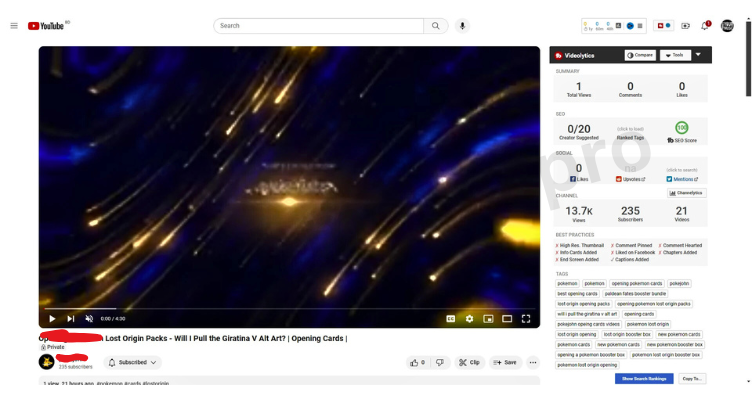Screen dimensions: 752x400
Task: Start voice search with microphone icon
Action: click(462, 26)
